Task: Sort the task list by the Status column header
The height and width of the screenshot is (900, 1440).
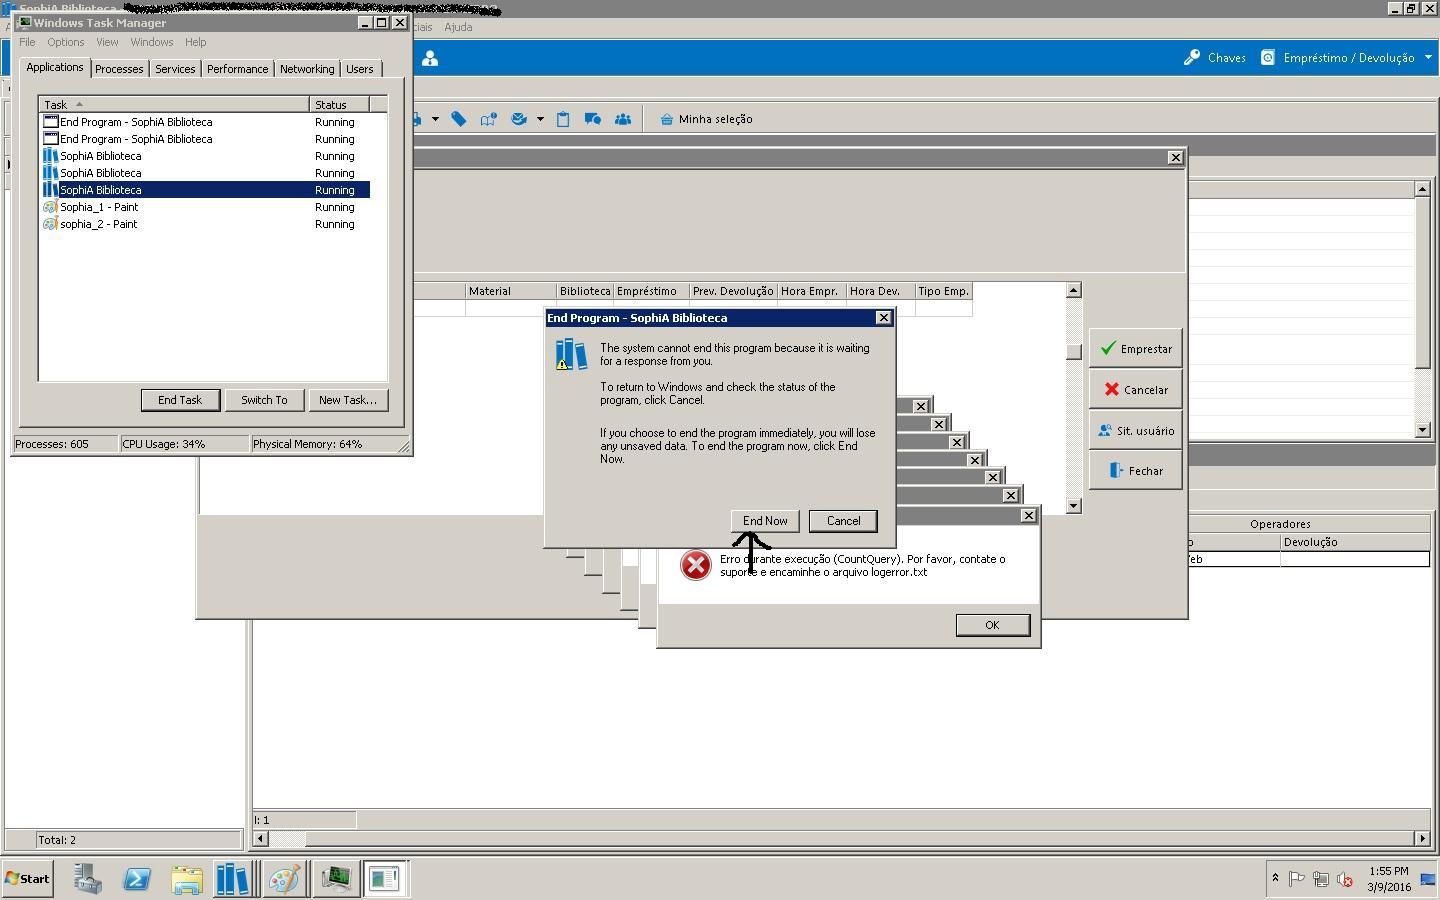Action: click(339, 104)
